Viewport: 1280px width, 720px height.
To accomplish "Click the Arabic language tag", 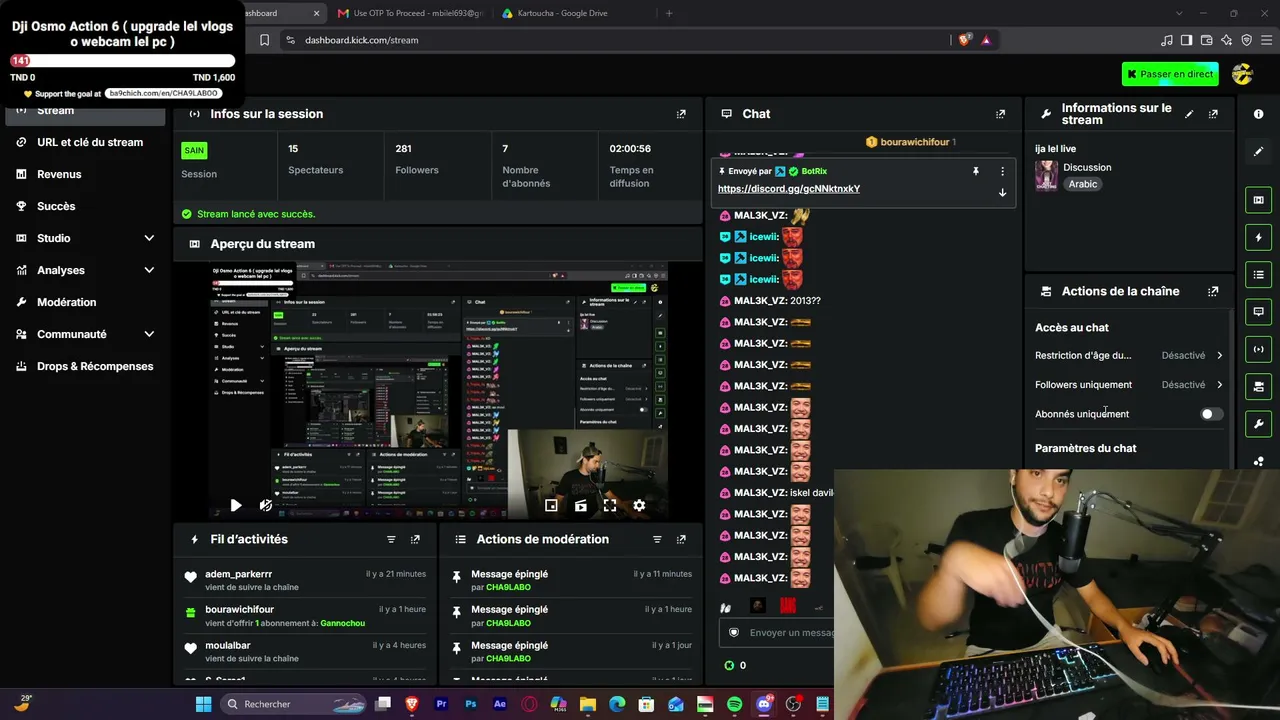I will (1083, 184).
